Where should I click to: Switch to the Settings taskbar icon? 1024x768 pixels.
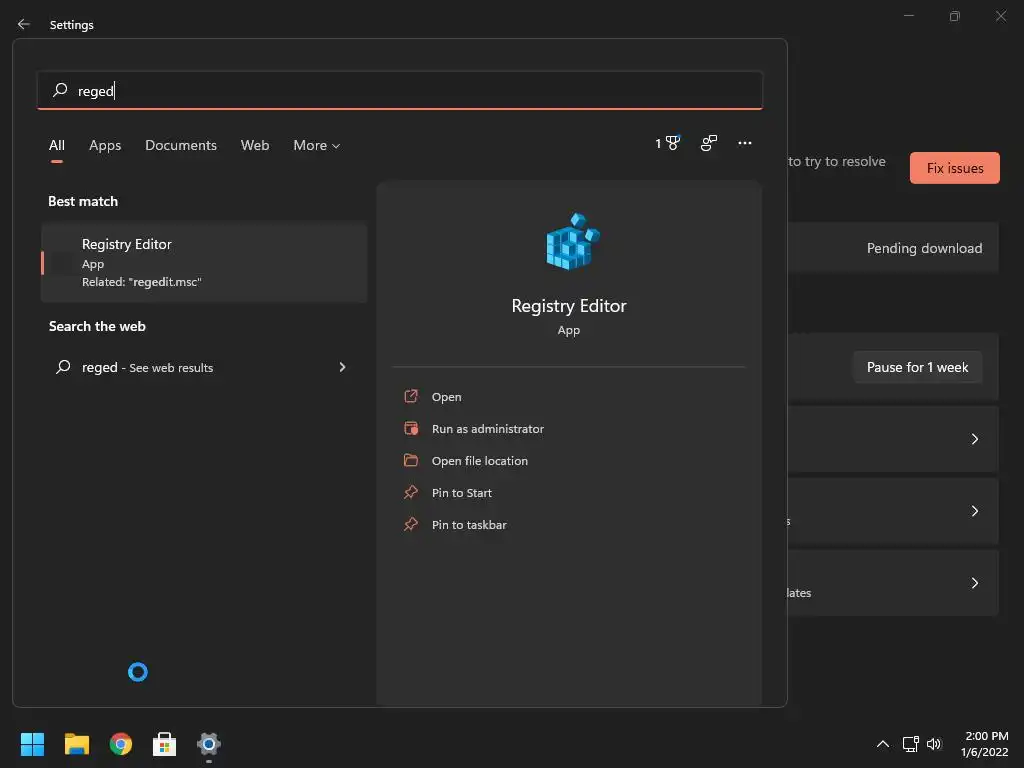point(208,744)
